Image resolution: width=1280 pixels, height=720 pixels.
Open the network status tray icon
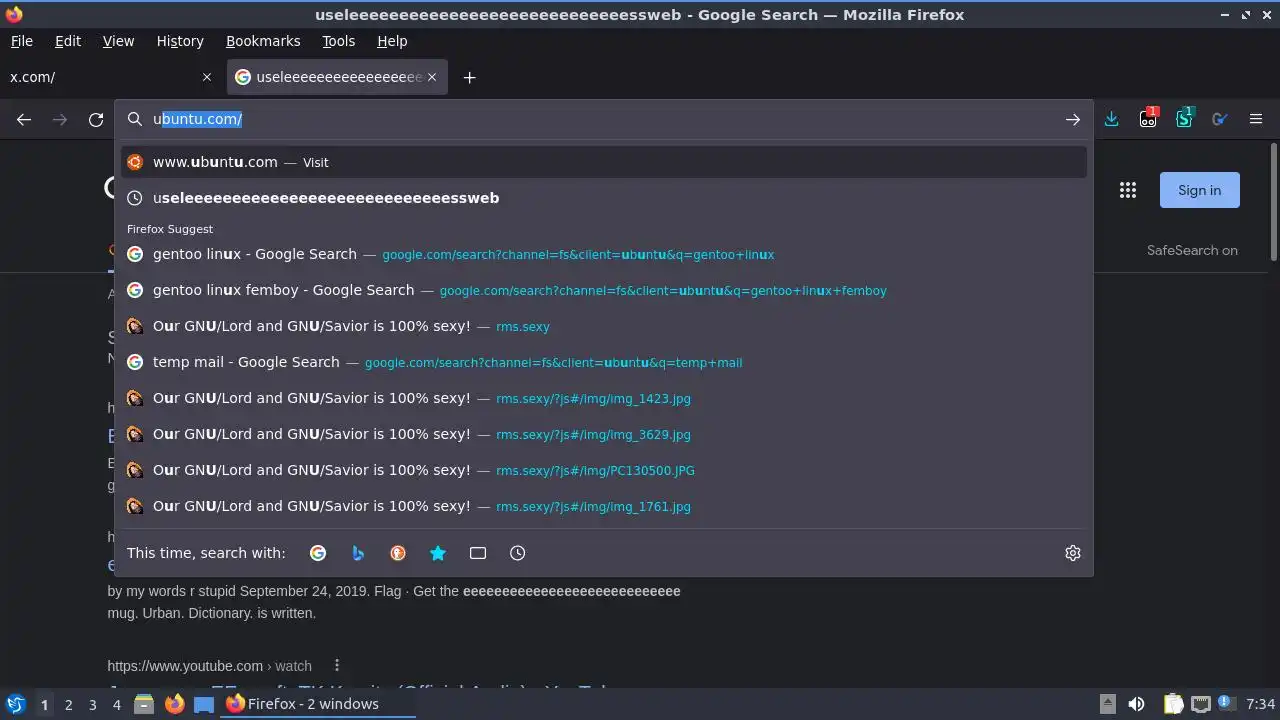tap(1201, 704)
